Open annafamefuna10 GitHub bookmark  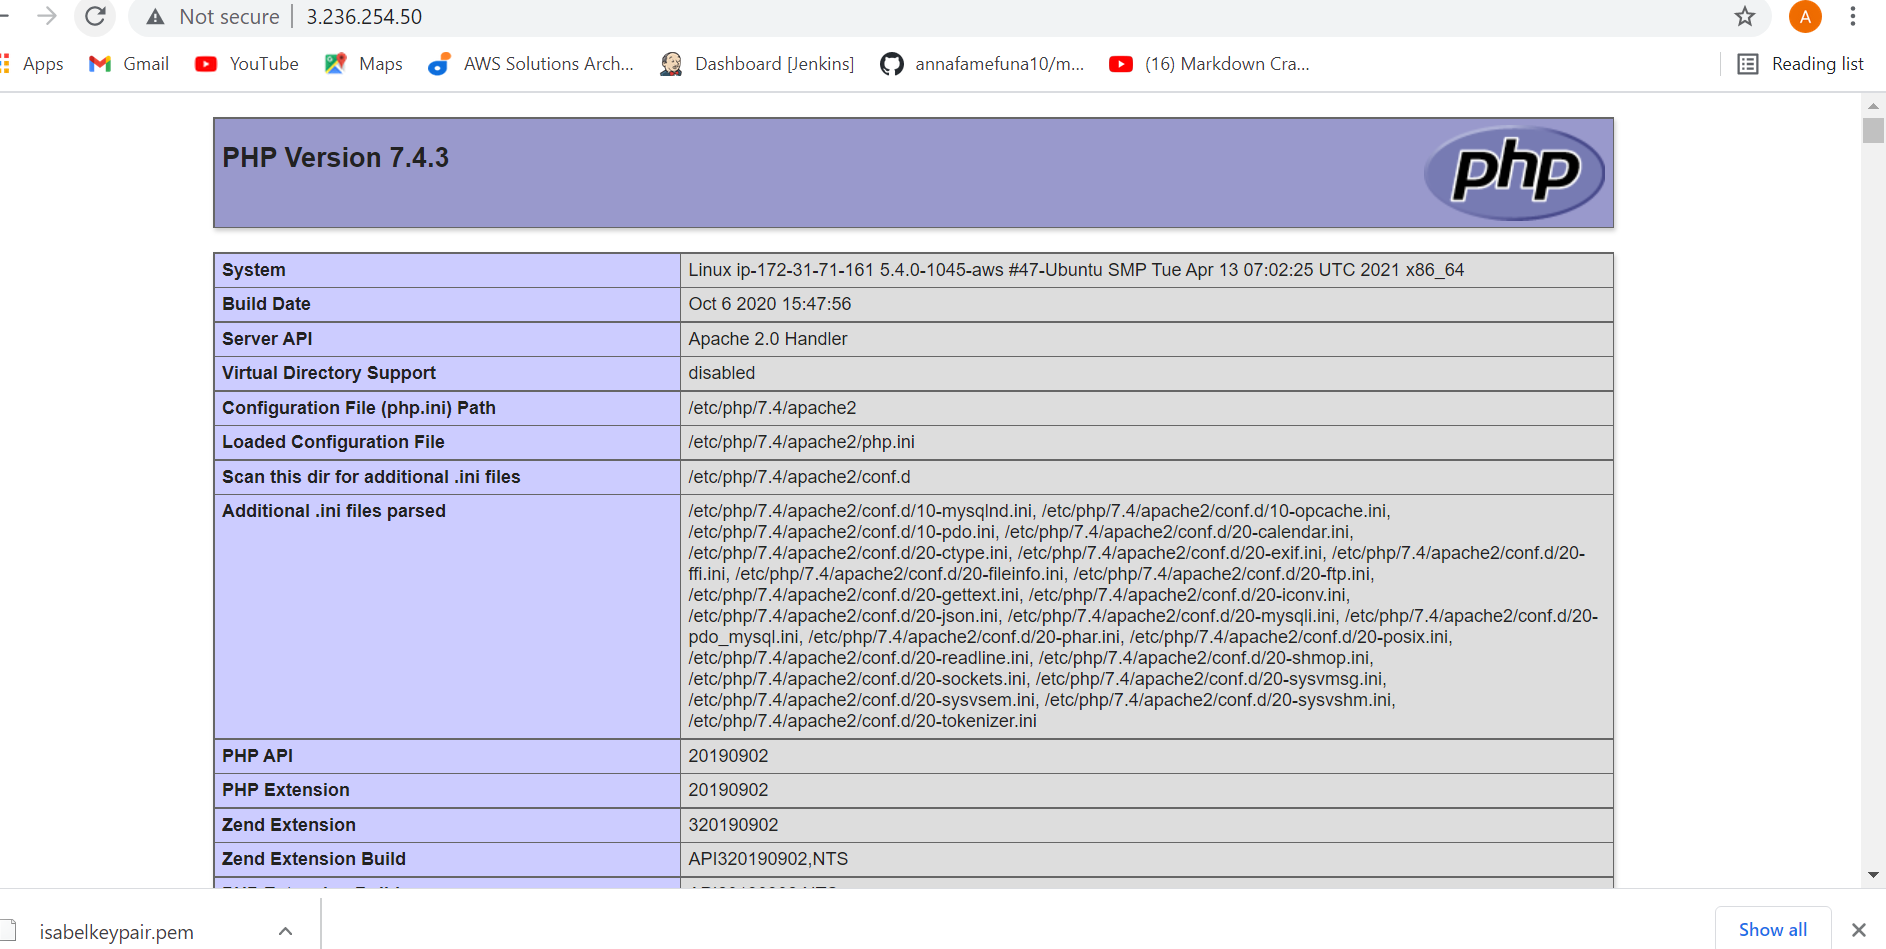[982, 64]
